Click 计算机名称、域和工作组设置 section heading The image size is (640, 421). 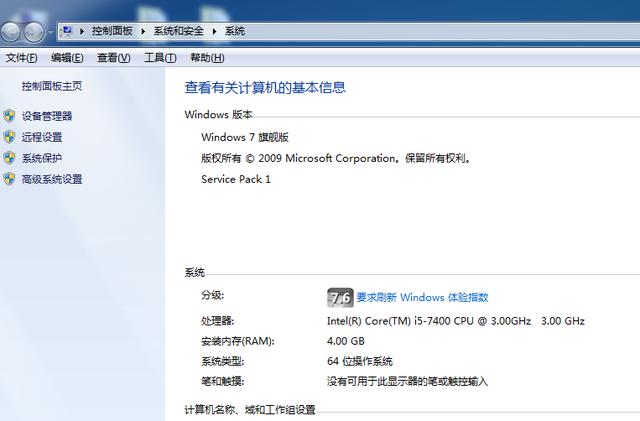(250, 410)
